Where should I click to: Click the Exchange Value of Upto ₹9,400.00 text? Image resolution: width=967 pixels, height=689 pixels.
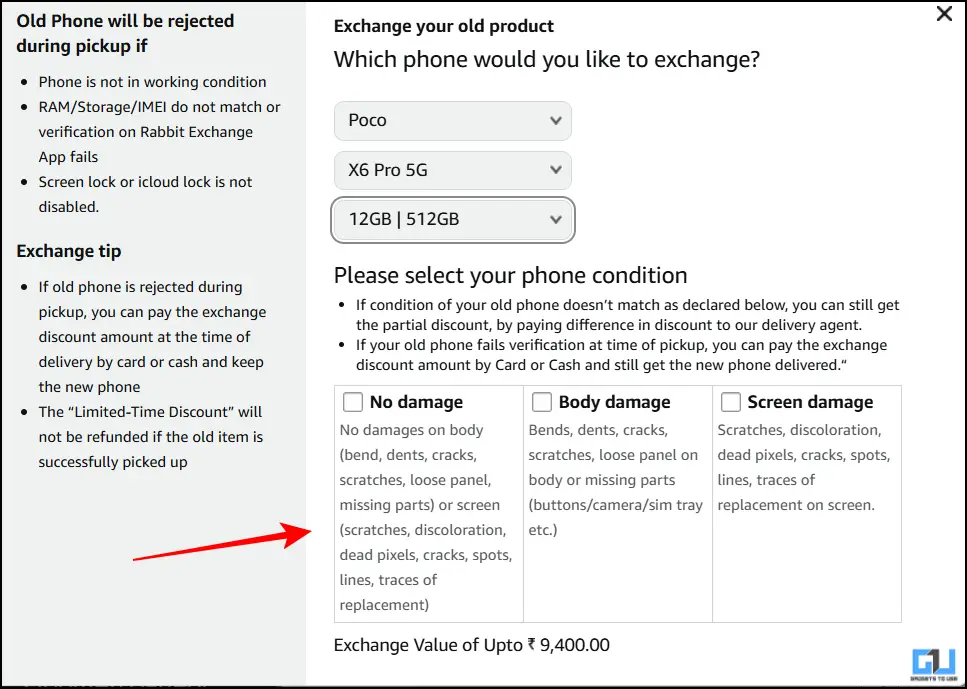472,645
